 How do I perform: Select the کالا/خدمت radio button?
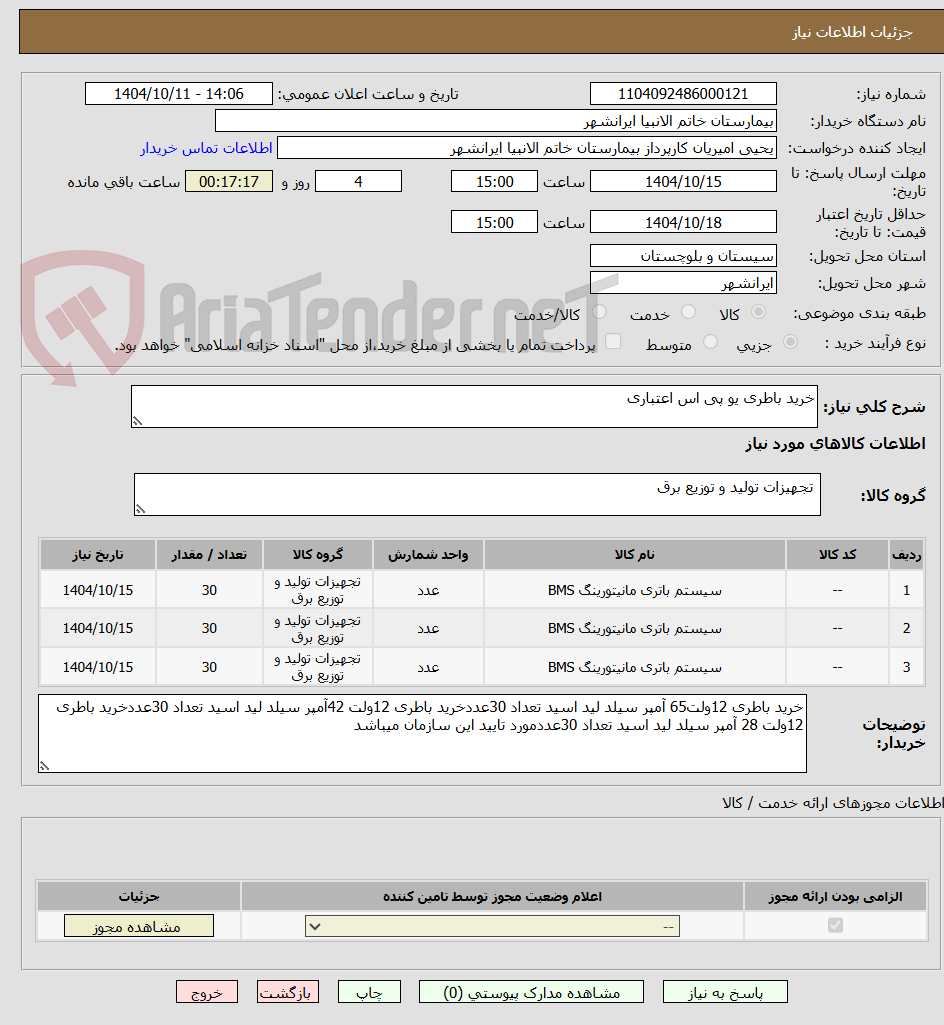point(599,312)
